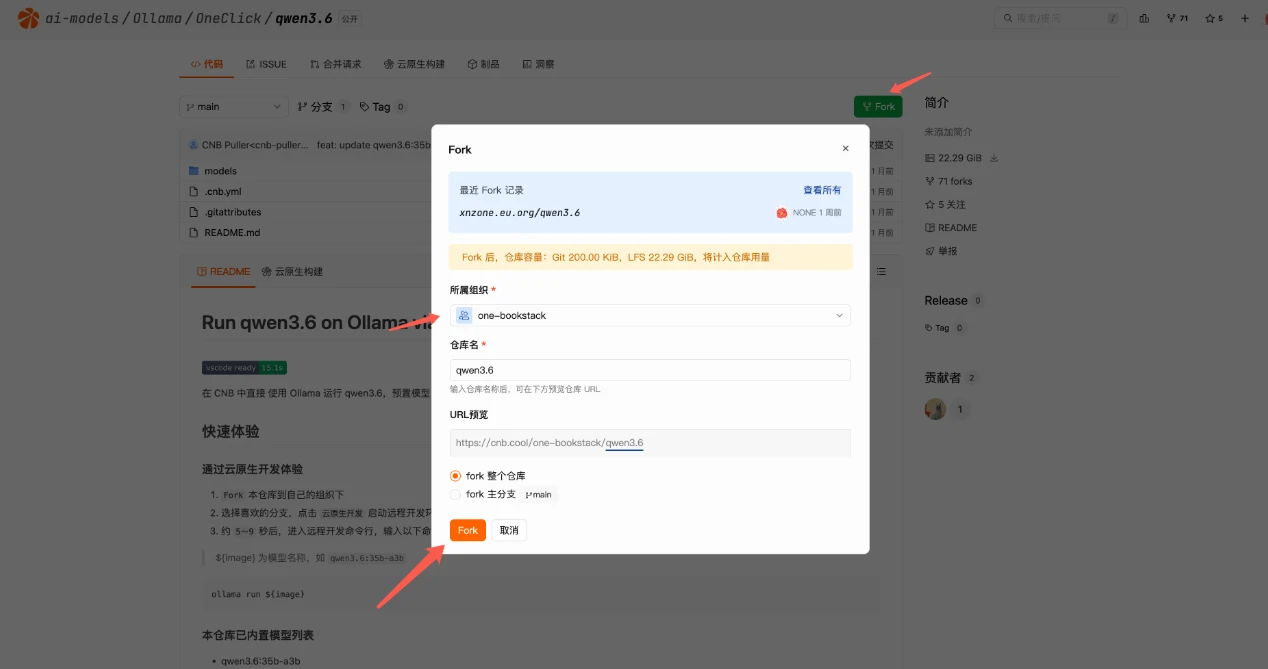Open the 5 关注 sidebar link
The height and width of the screenshot is (669, 1268).
(945, 204)
